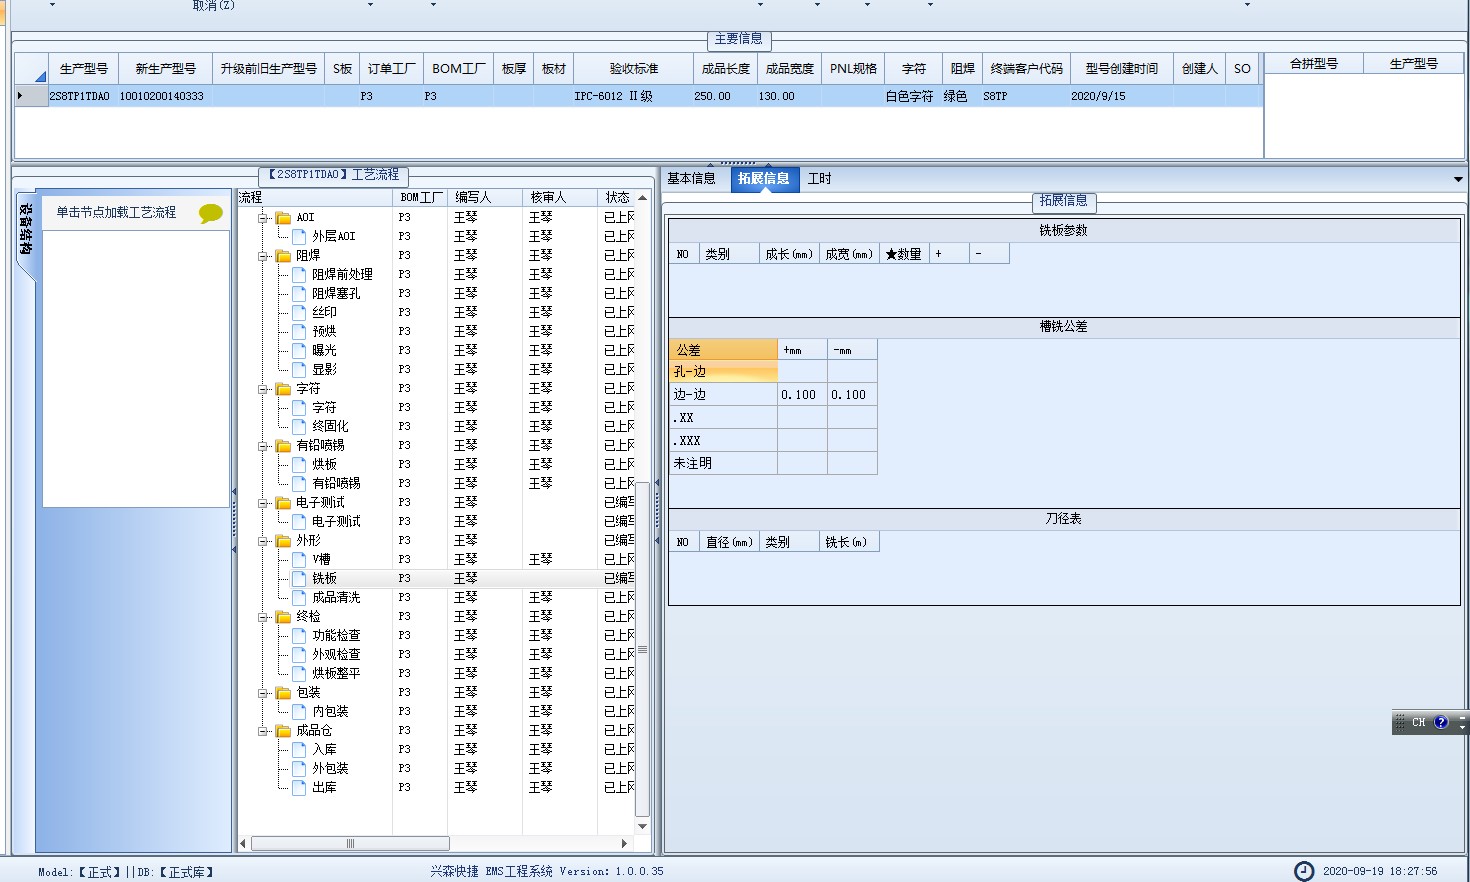Viewport: 1470px width, 882px height.
Task: Select the 烘板整平 tree item
Action: 336,673
